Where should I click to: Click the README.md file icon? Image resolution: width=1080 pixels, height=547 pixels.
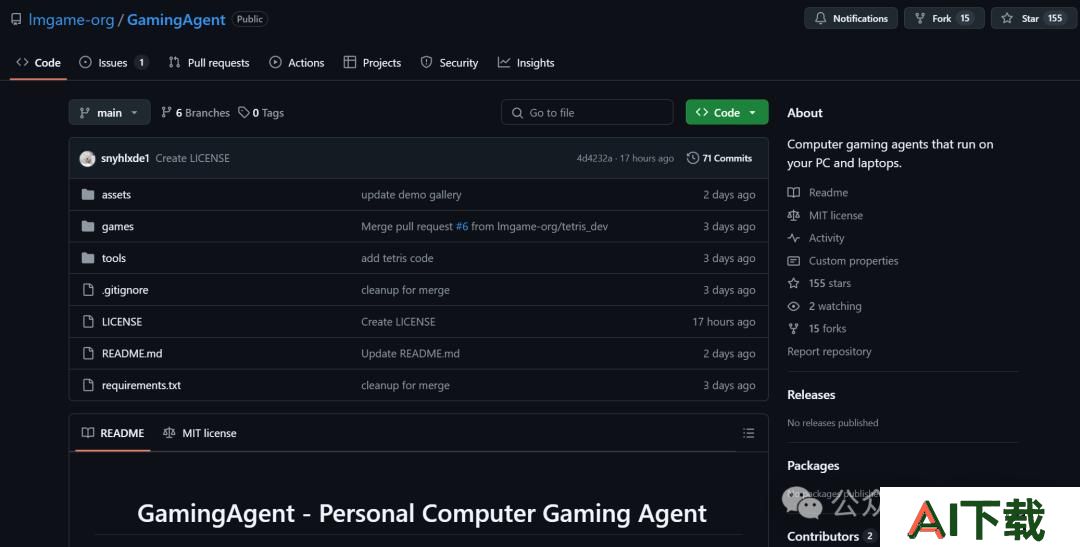coord(88,353)
